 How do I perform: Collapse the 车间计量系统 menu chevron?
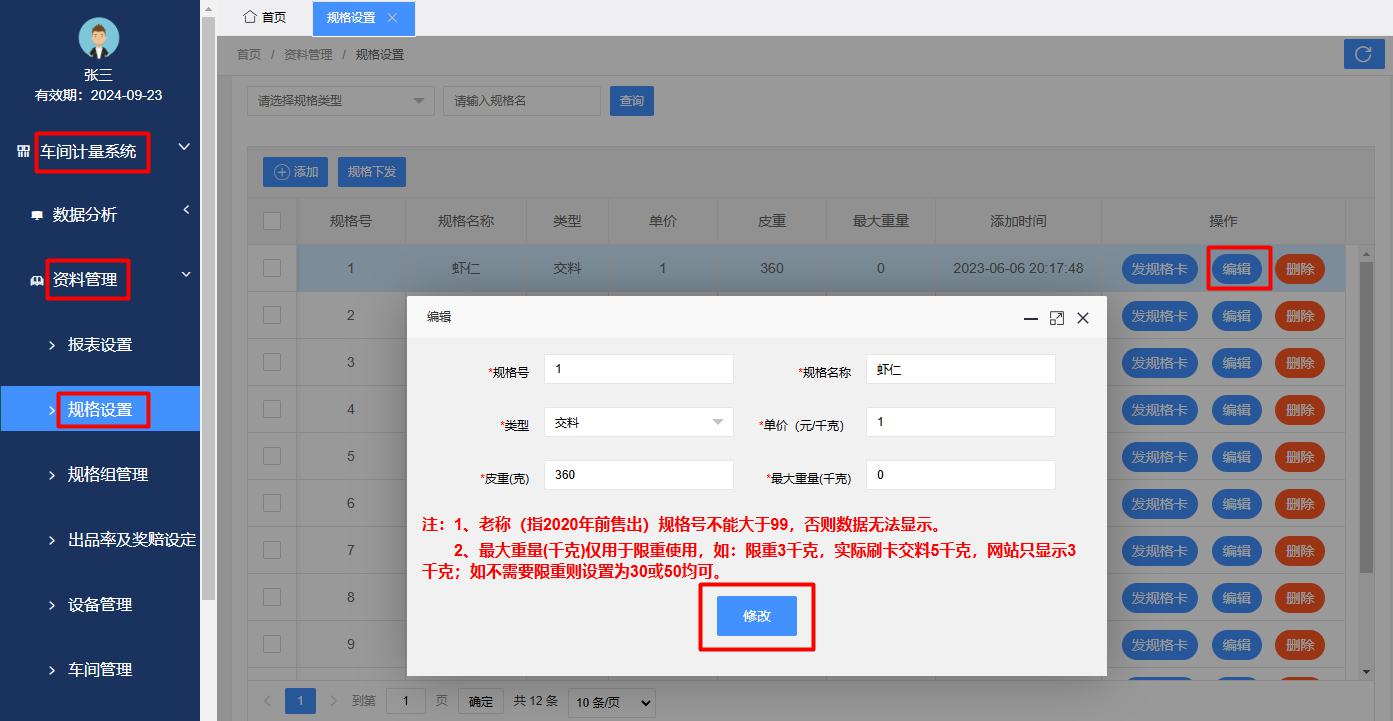(x=184, y=147)
